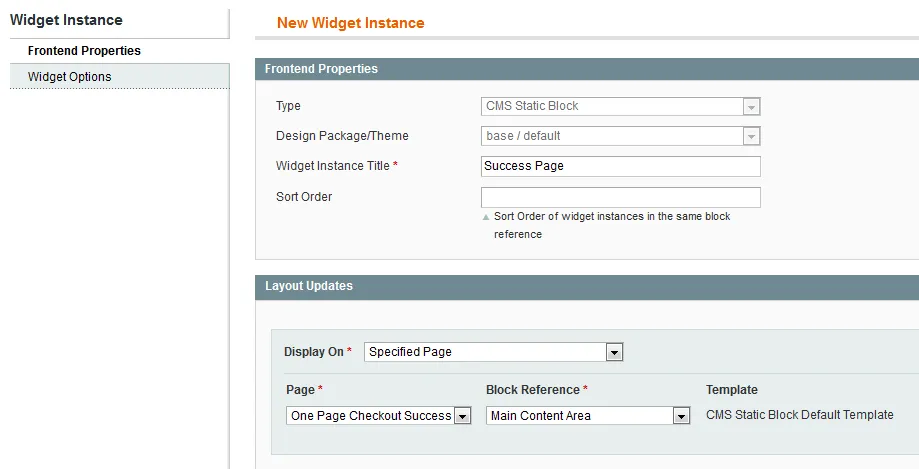Image resolution: width=919 pixels, height=469 pixels.
Task: Open the base / default theme dropdown
Action: [612, 136]
